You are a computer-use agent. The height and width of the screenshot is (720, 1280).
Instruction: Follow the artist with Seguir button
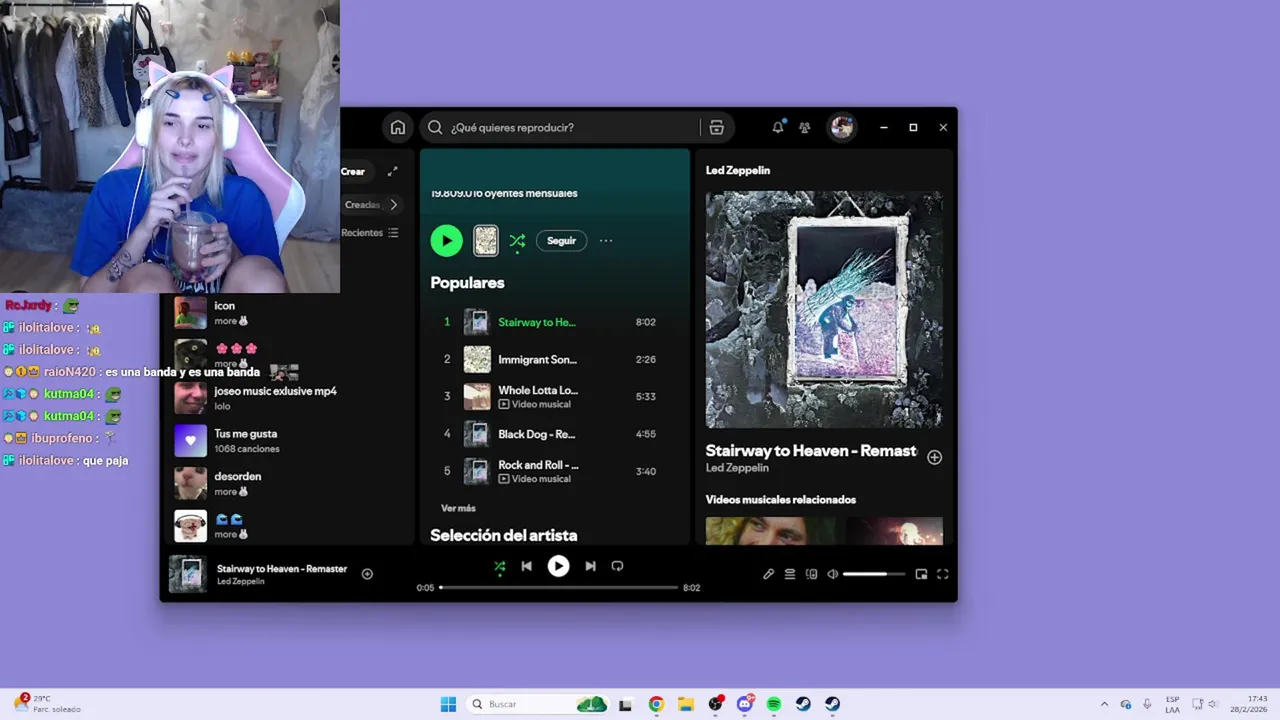click(561, 241)
